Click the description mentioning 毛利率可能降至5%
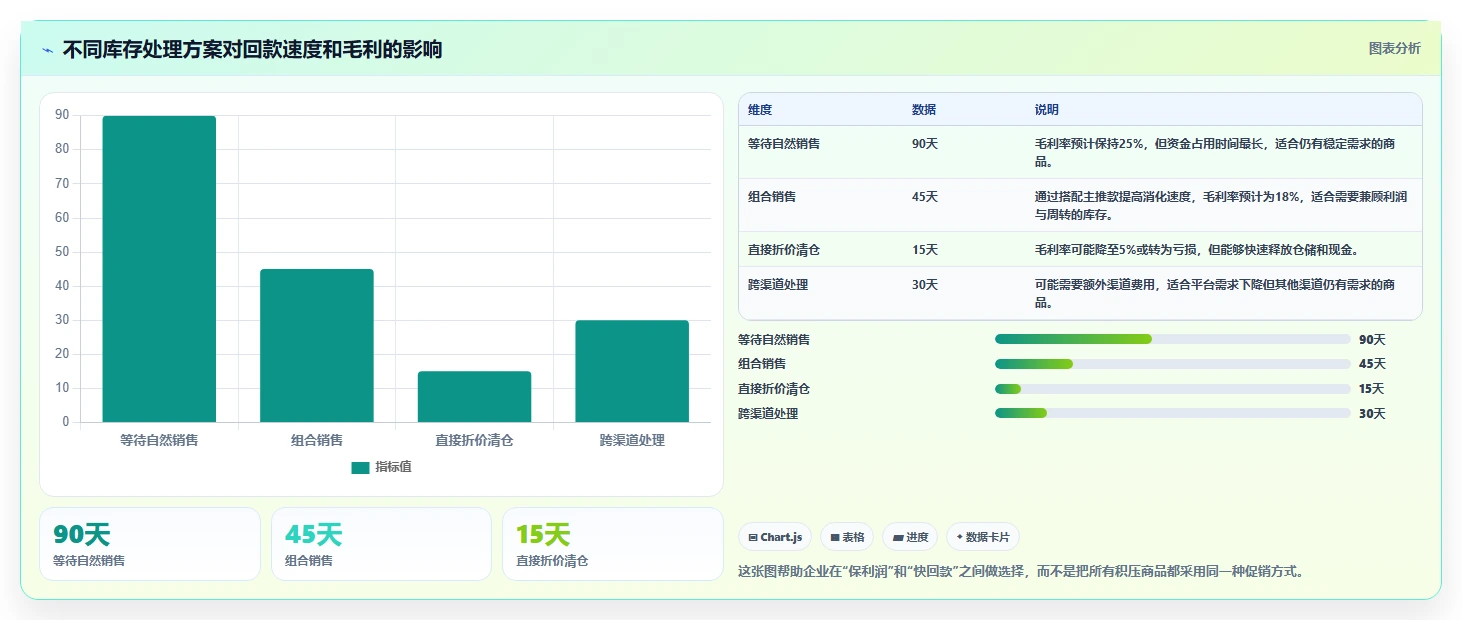Viewport: 1462px width, 620px height. point(1196,250)
